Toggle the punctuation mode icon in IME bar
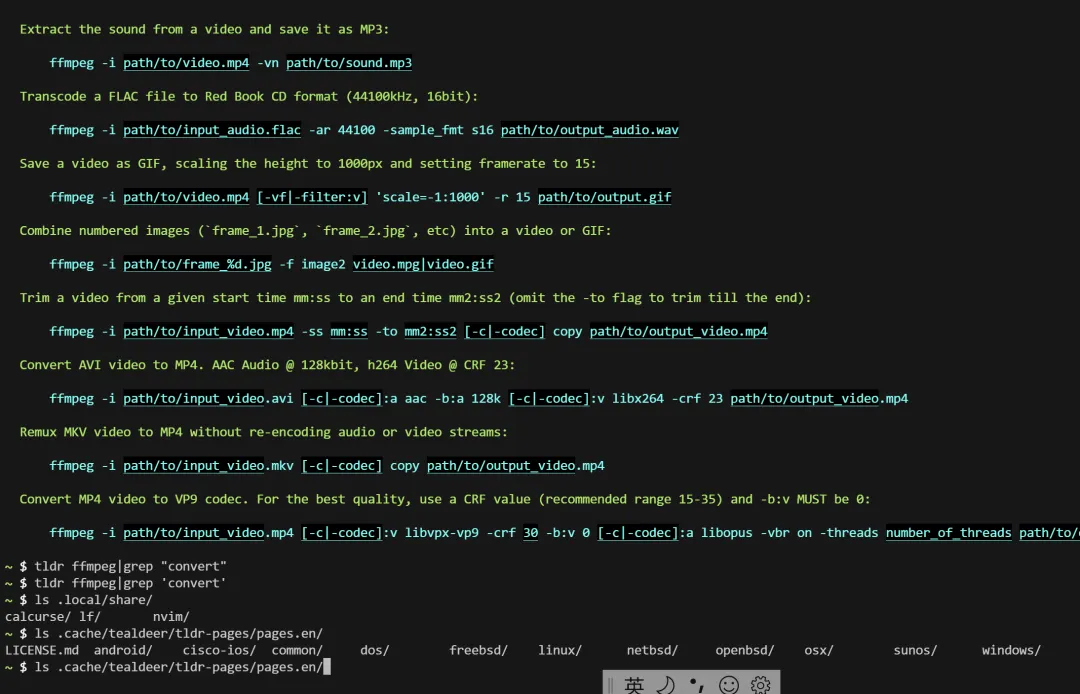Viewport: 1080px width, 694px height. pyautogui.click(x=696, y=684)
